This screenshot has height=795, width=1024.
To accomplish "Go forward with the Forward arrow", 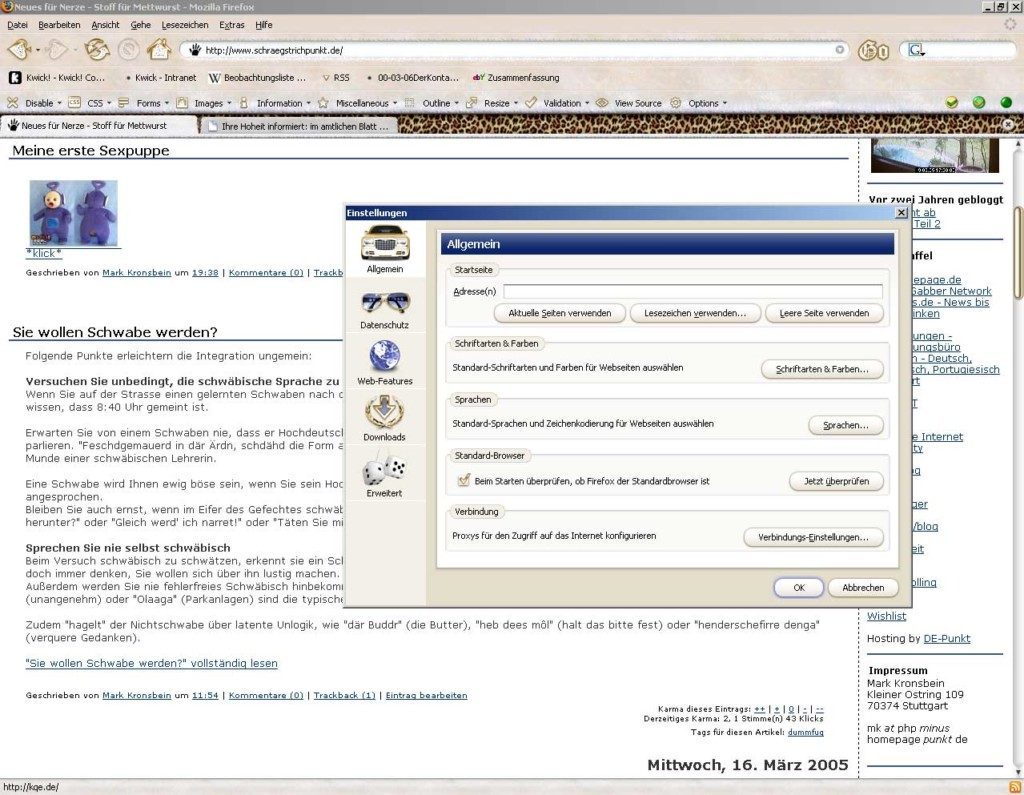I will [x=57, y=49].
